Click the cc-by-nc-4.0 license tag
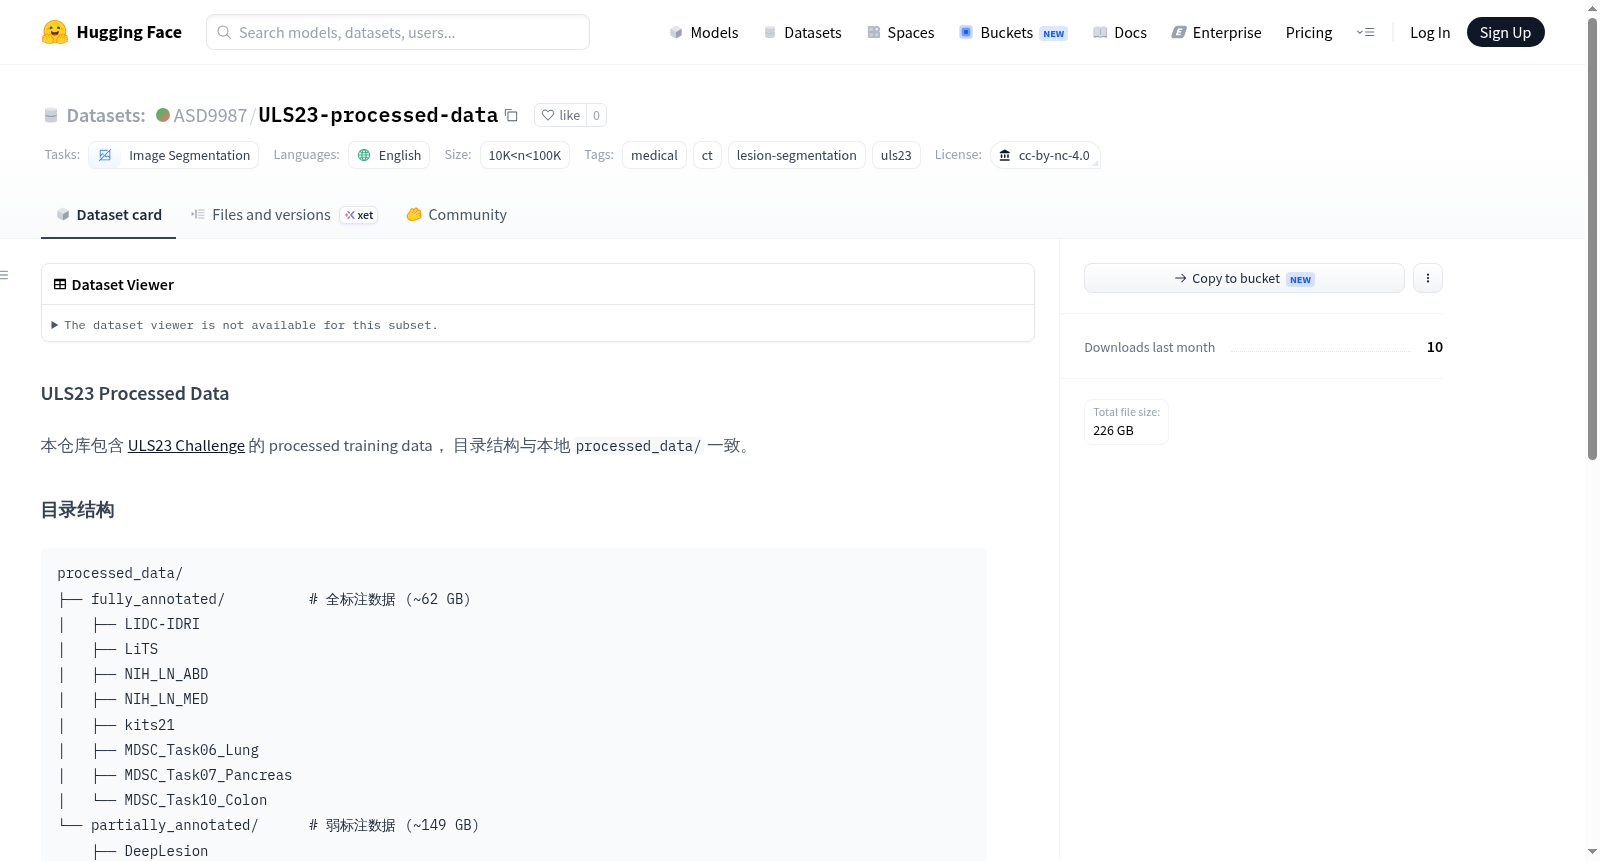Screen dimensions: 1600x861 [x=1045, y=155]
